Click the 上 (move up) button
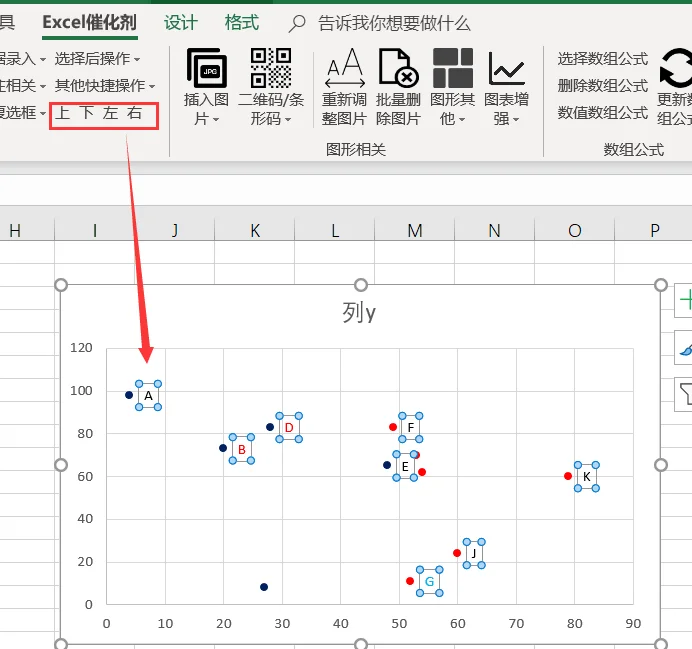The width and height of the screenshot is (692, 649). coord(63,113)
